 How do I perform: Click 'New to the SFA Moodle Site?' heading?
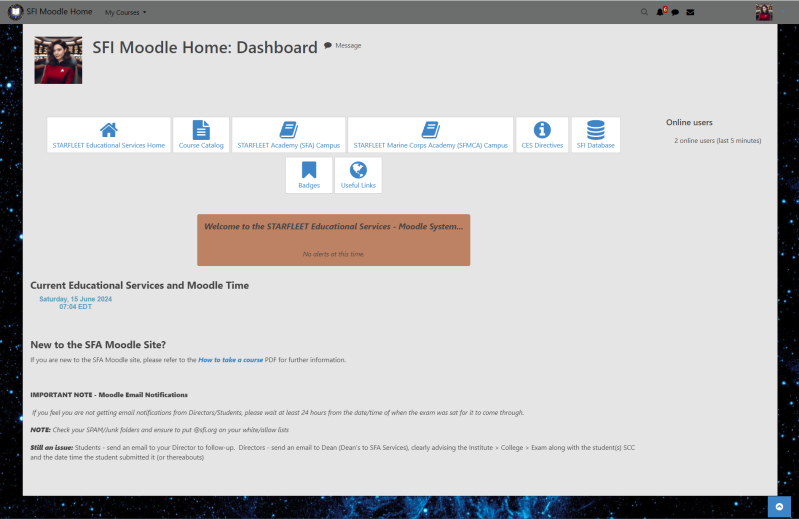pos(98,345)
